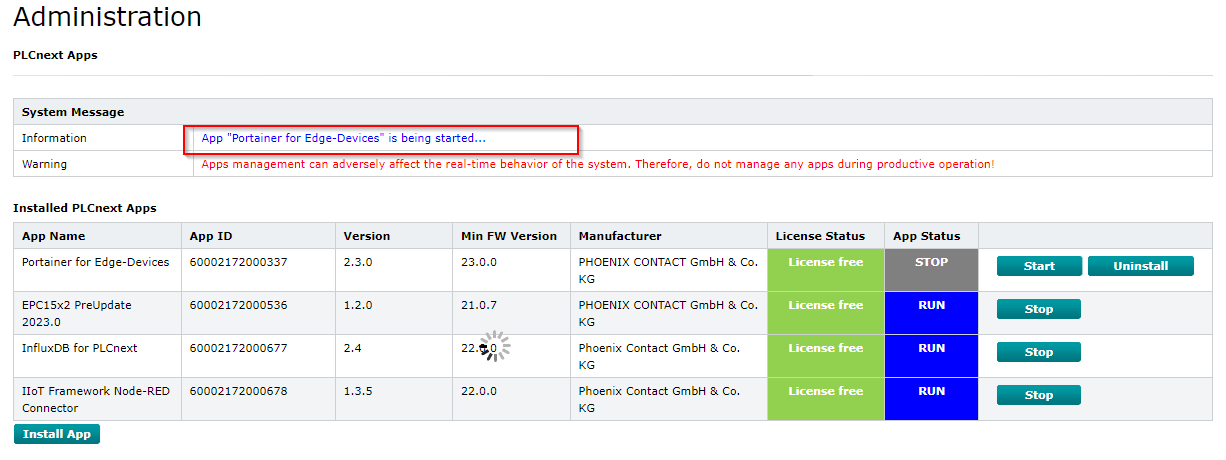Uninstall Portainer for Edge-Devices app
Viewport: 1226px width, 460px height.
click(x=1140, y=266)
